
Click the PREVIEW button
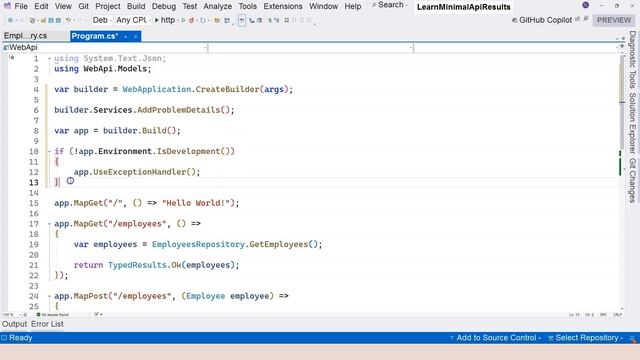[613, 20]
